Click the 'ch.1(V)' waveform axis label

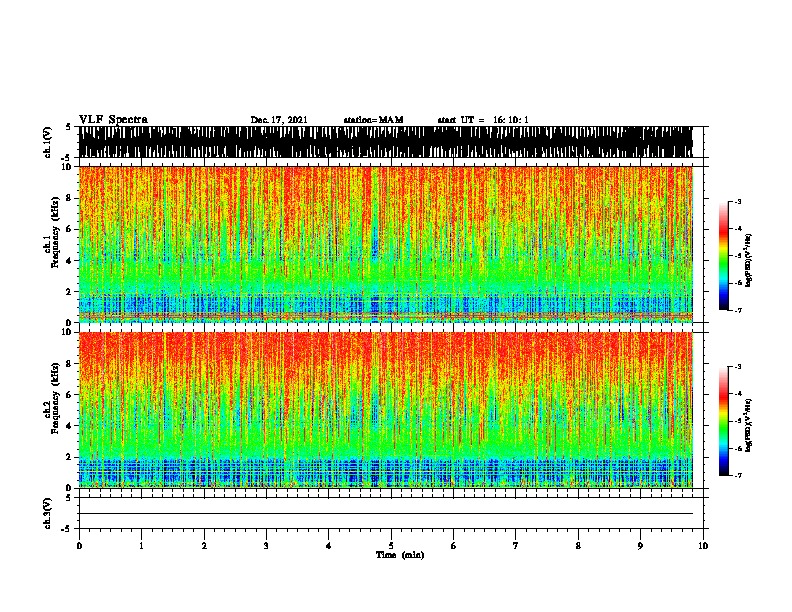(x=48, y=142)
